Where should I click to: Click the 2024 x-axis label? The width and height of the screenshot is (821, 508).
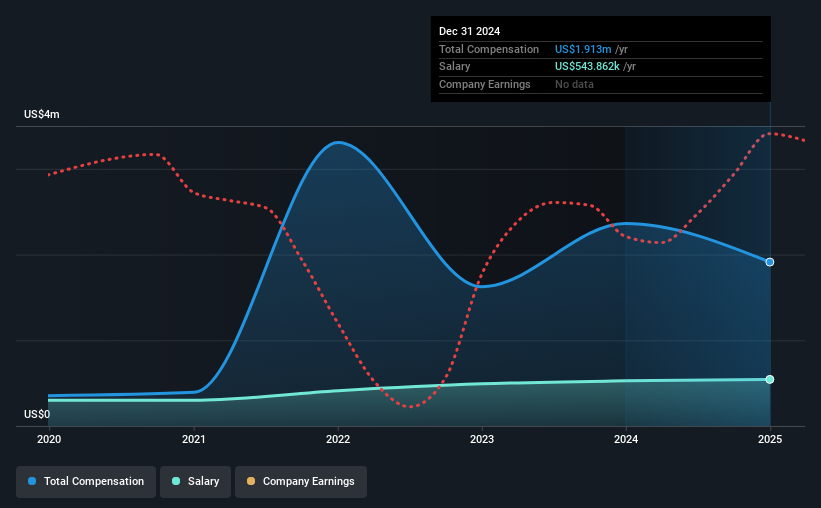(x=626, y=439)
